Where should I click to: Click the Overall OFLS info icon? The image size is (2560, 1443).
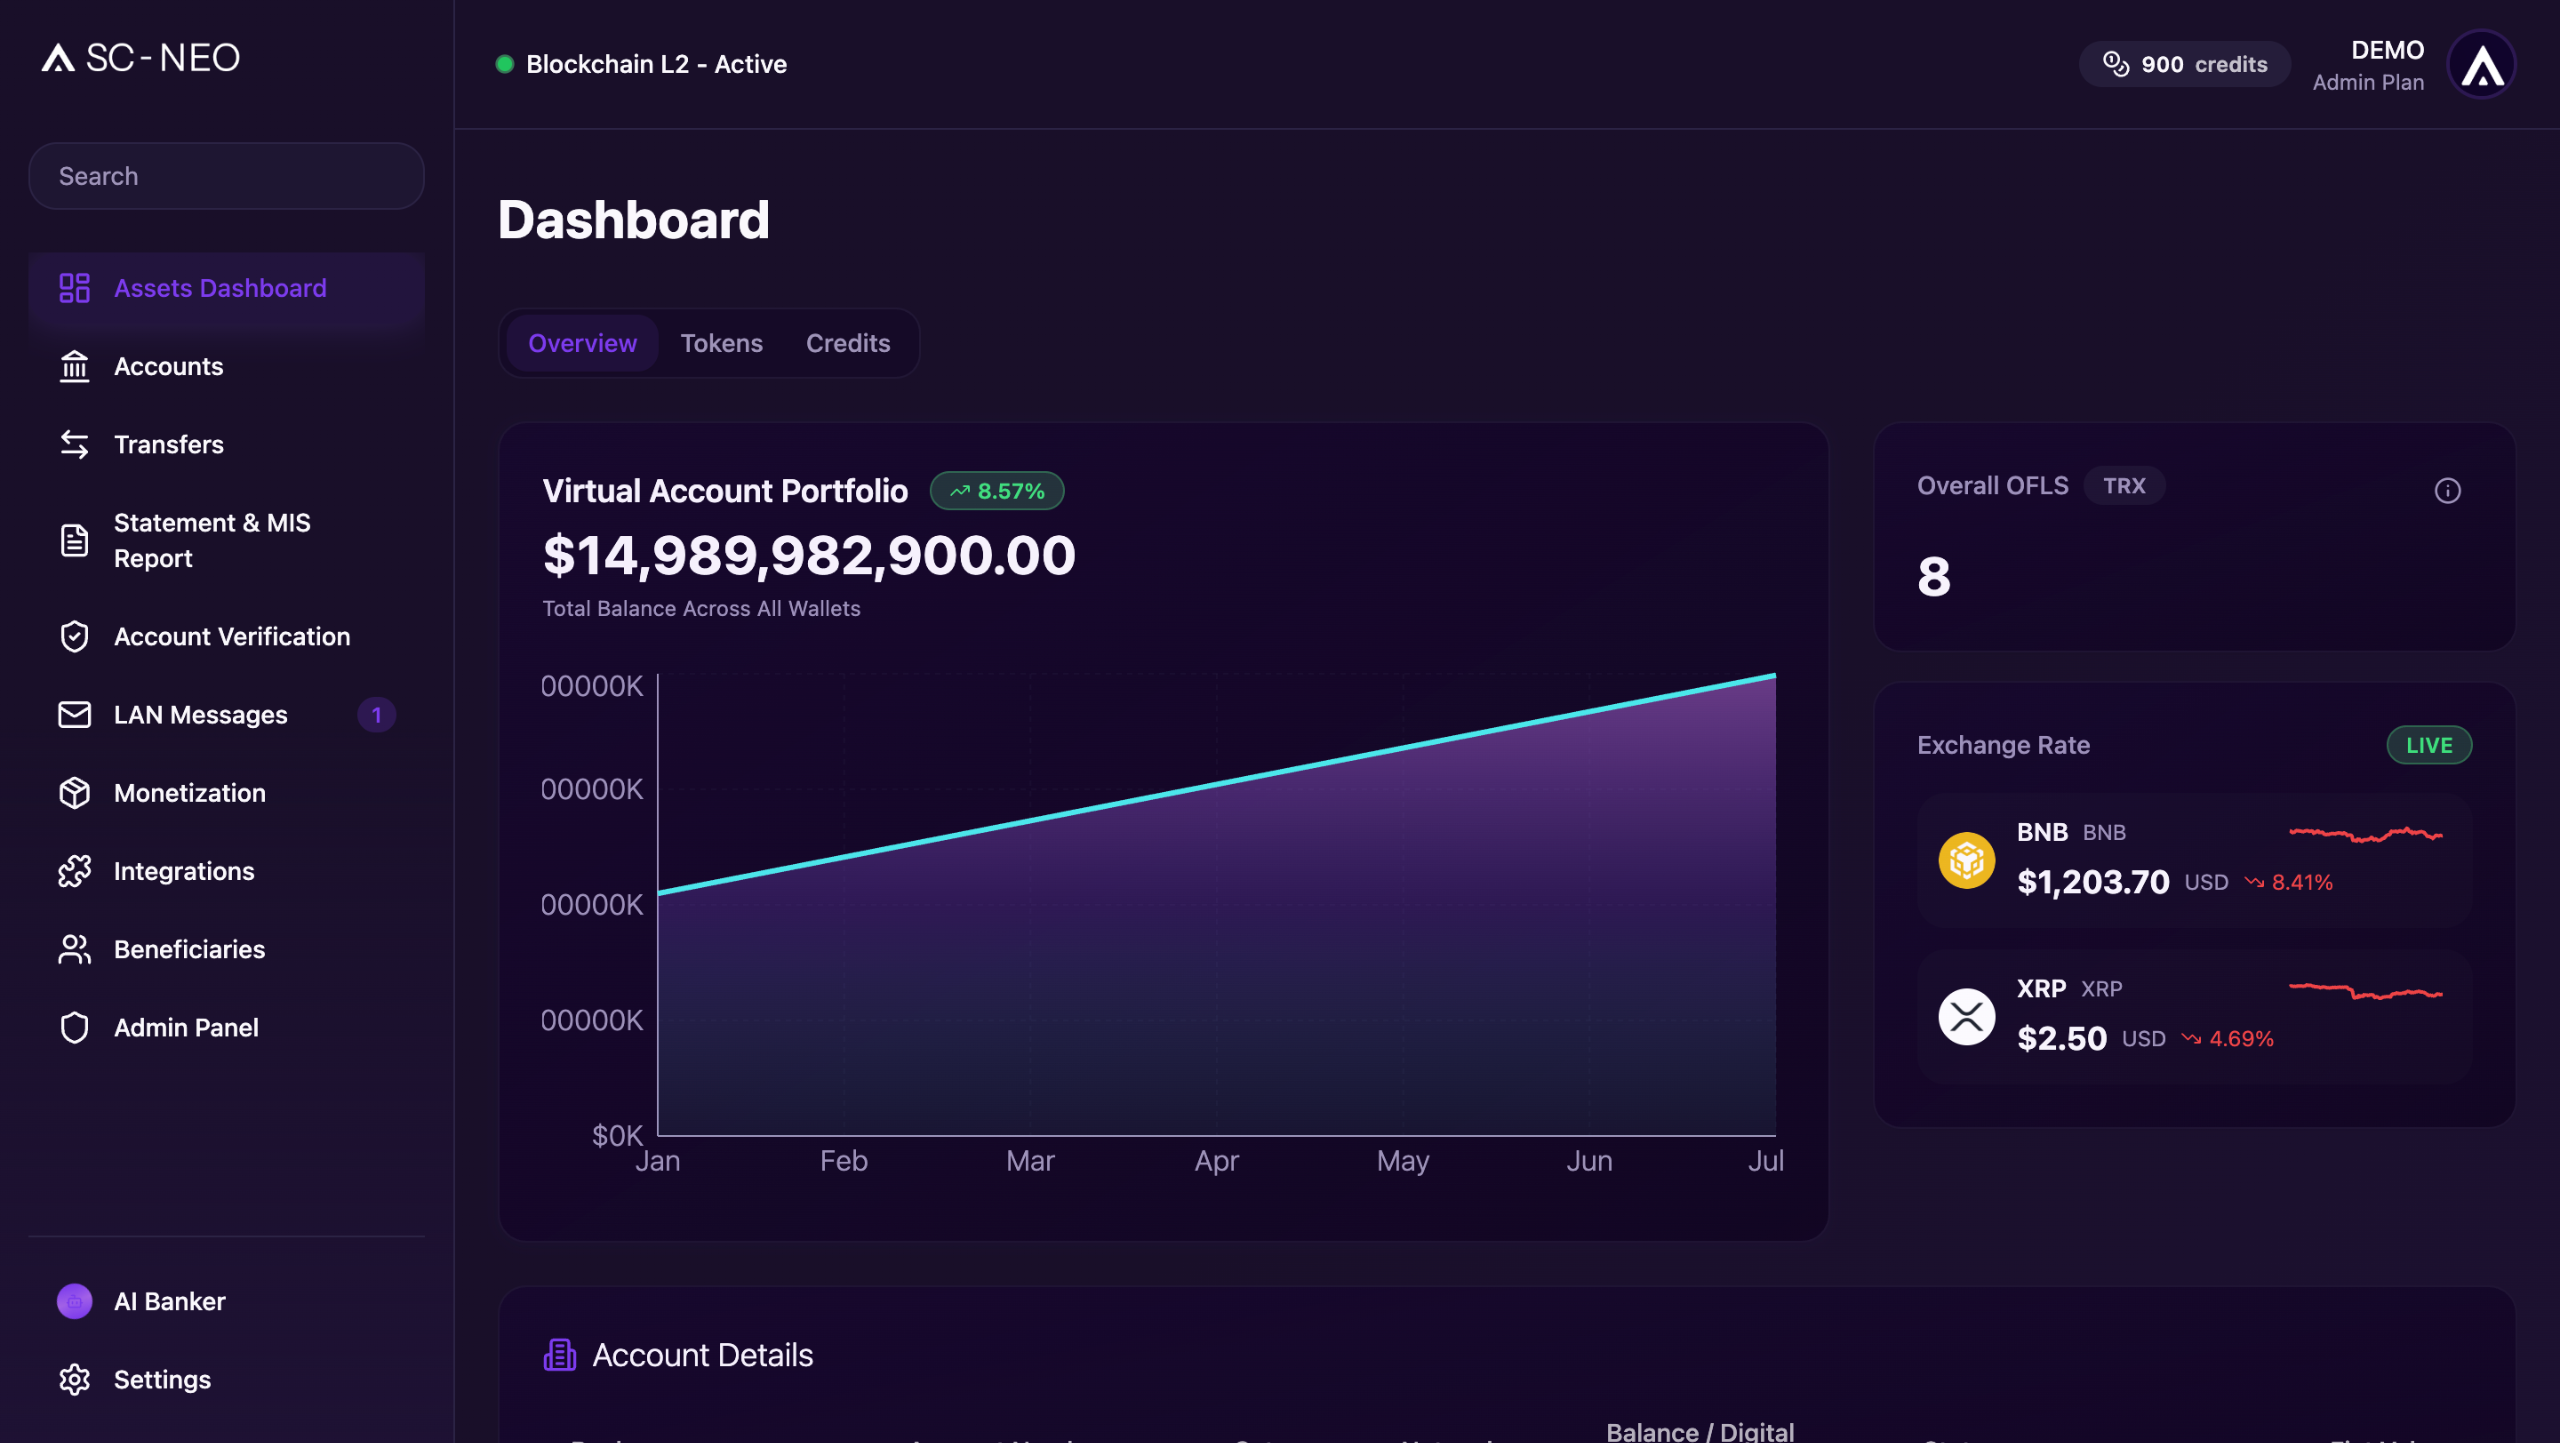(x=2447, y=490)
